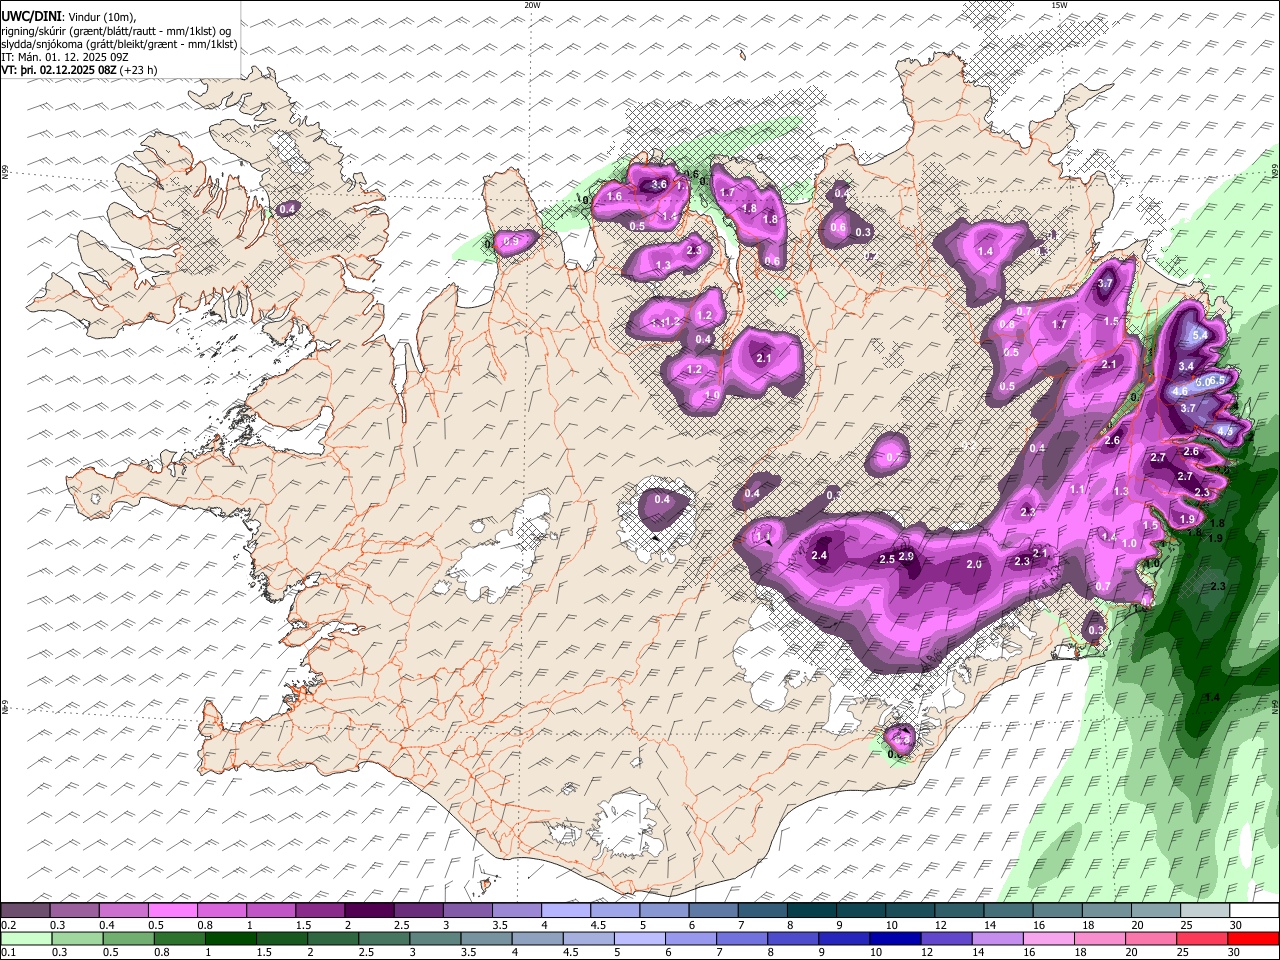Viewport: 1280px width, 960px height.
Task: Select the '3.4' value in the east fjords
Action: pyautogui.click(x=1187, y=367)
